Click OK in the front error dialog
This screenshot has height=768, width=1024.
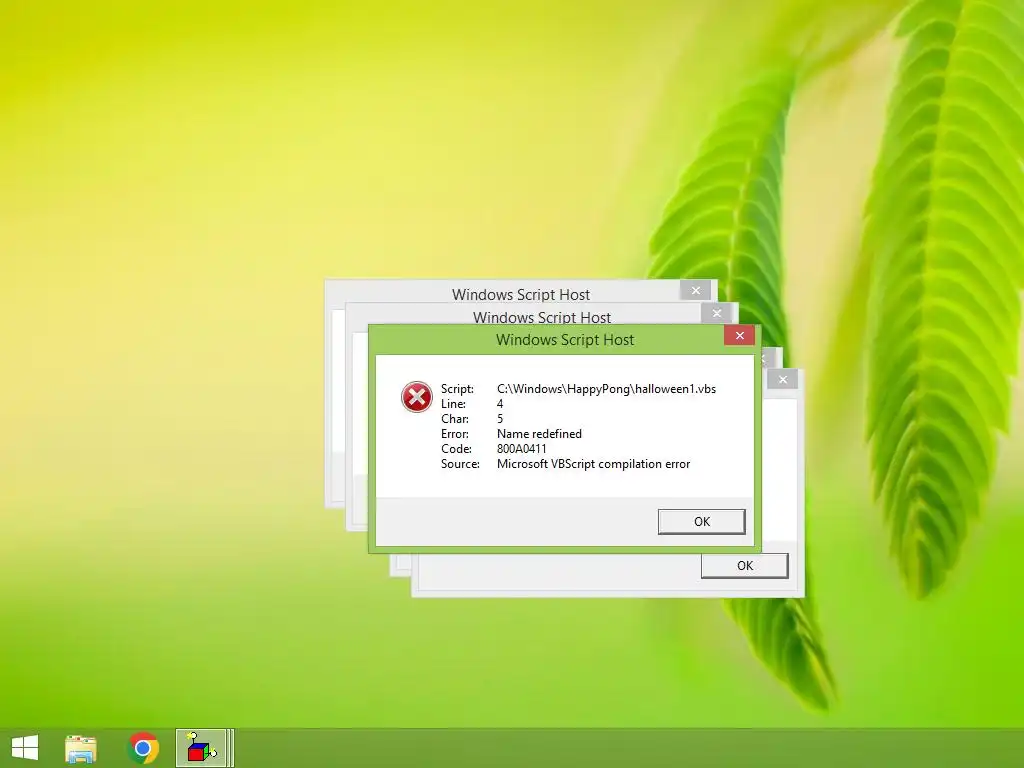pos(701,522)
